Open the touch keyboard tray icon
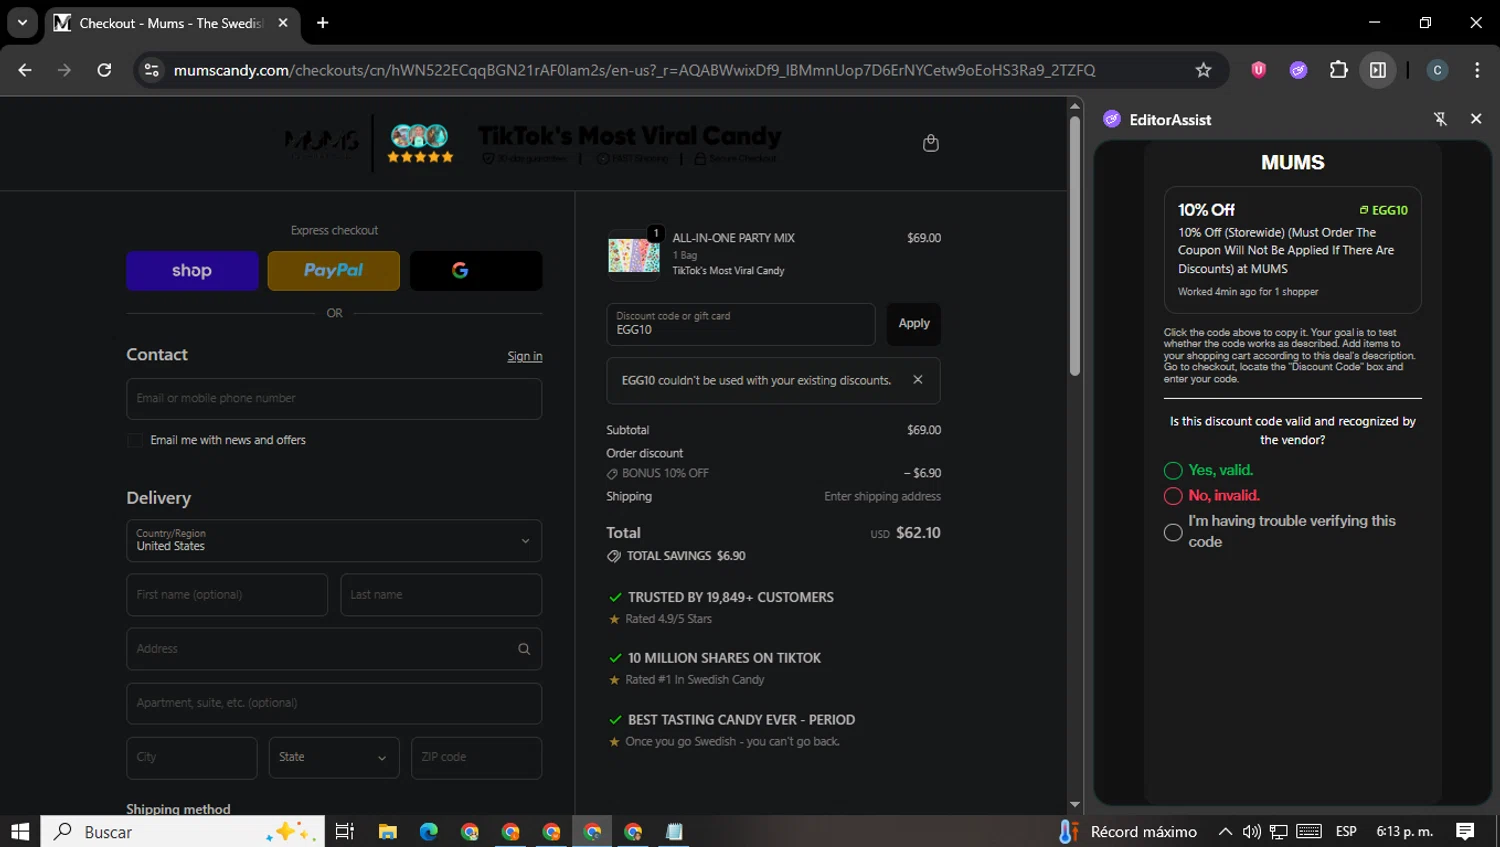The height and width of the screenshot is (847, 1500). (1308, 831)
